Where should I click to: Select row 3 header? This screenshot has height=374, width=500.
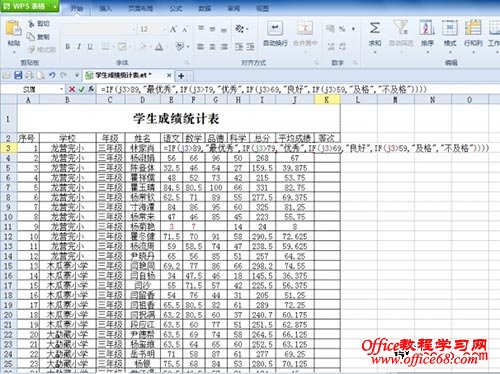8,148
